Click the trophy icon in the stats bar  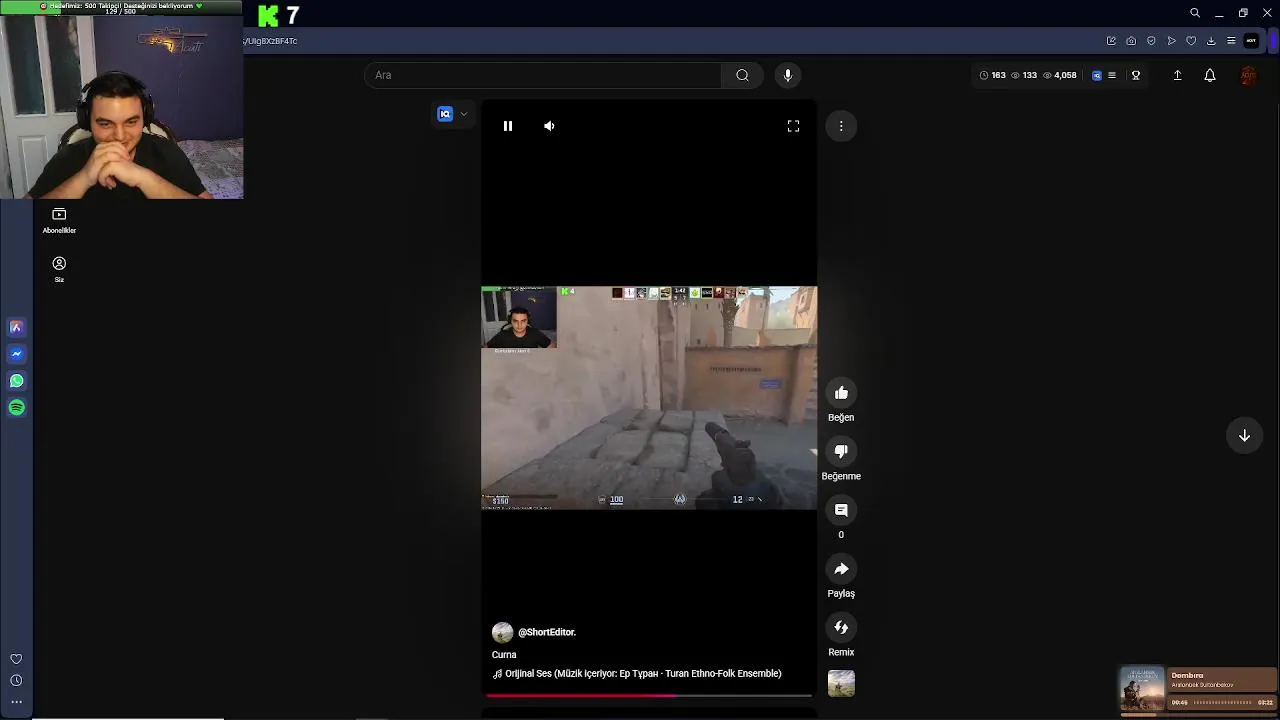[x=1136, y=75]
